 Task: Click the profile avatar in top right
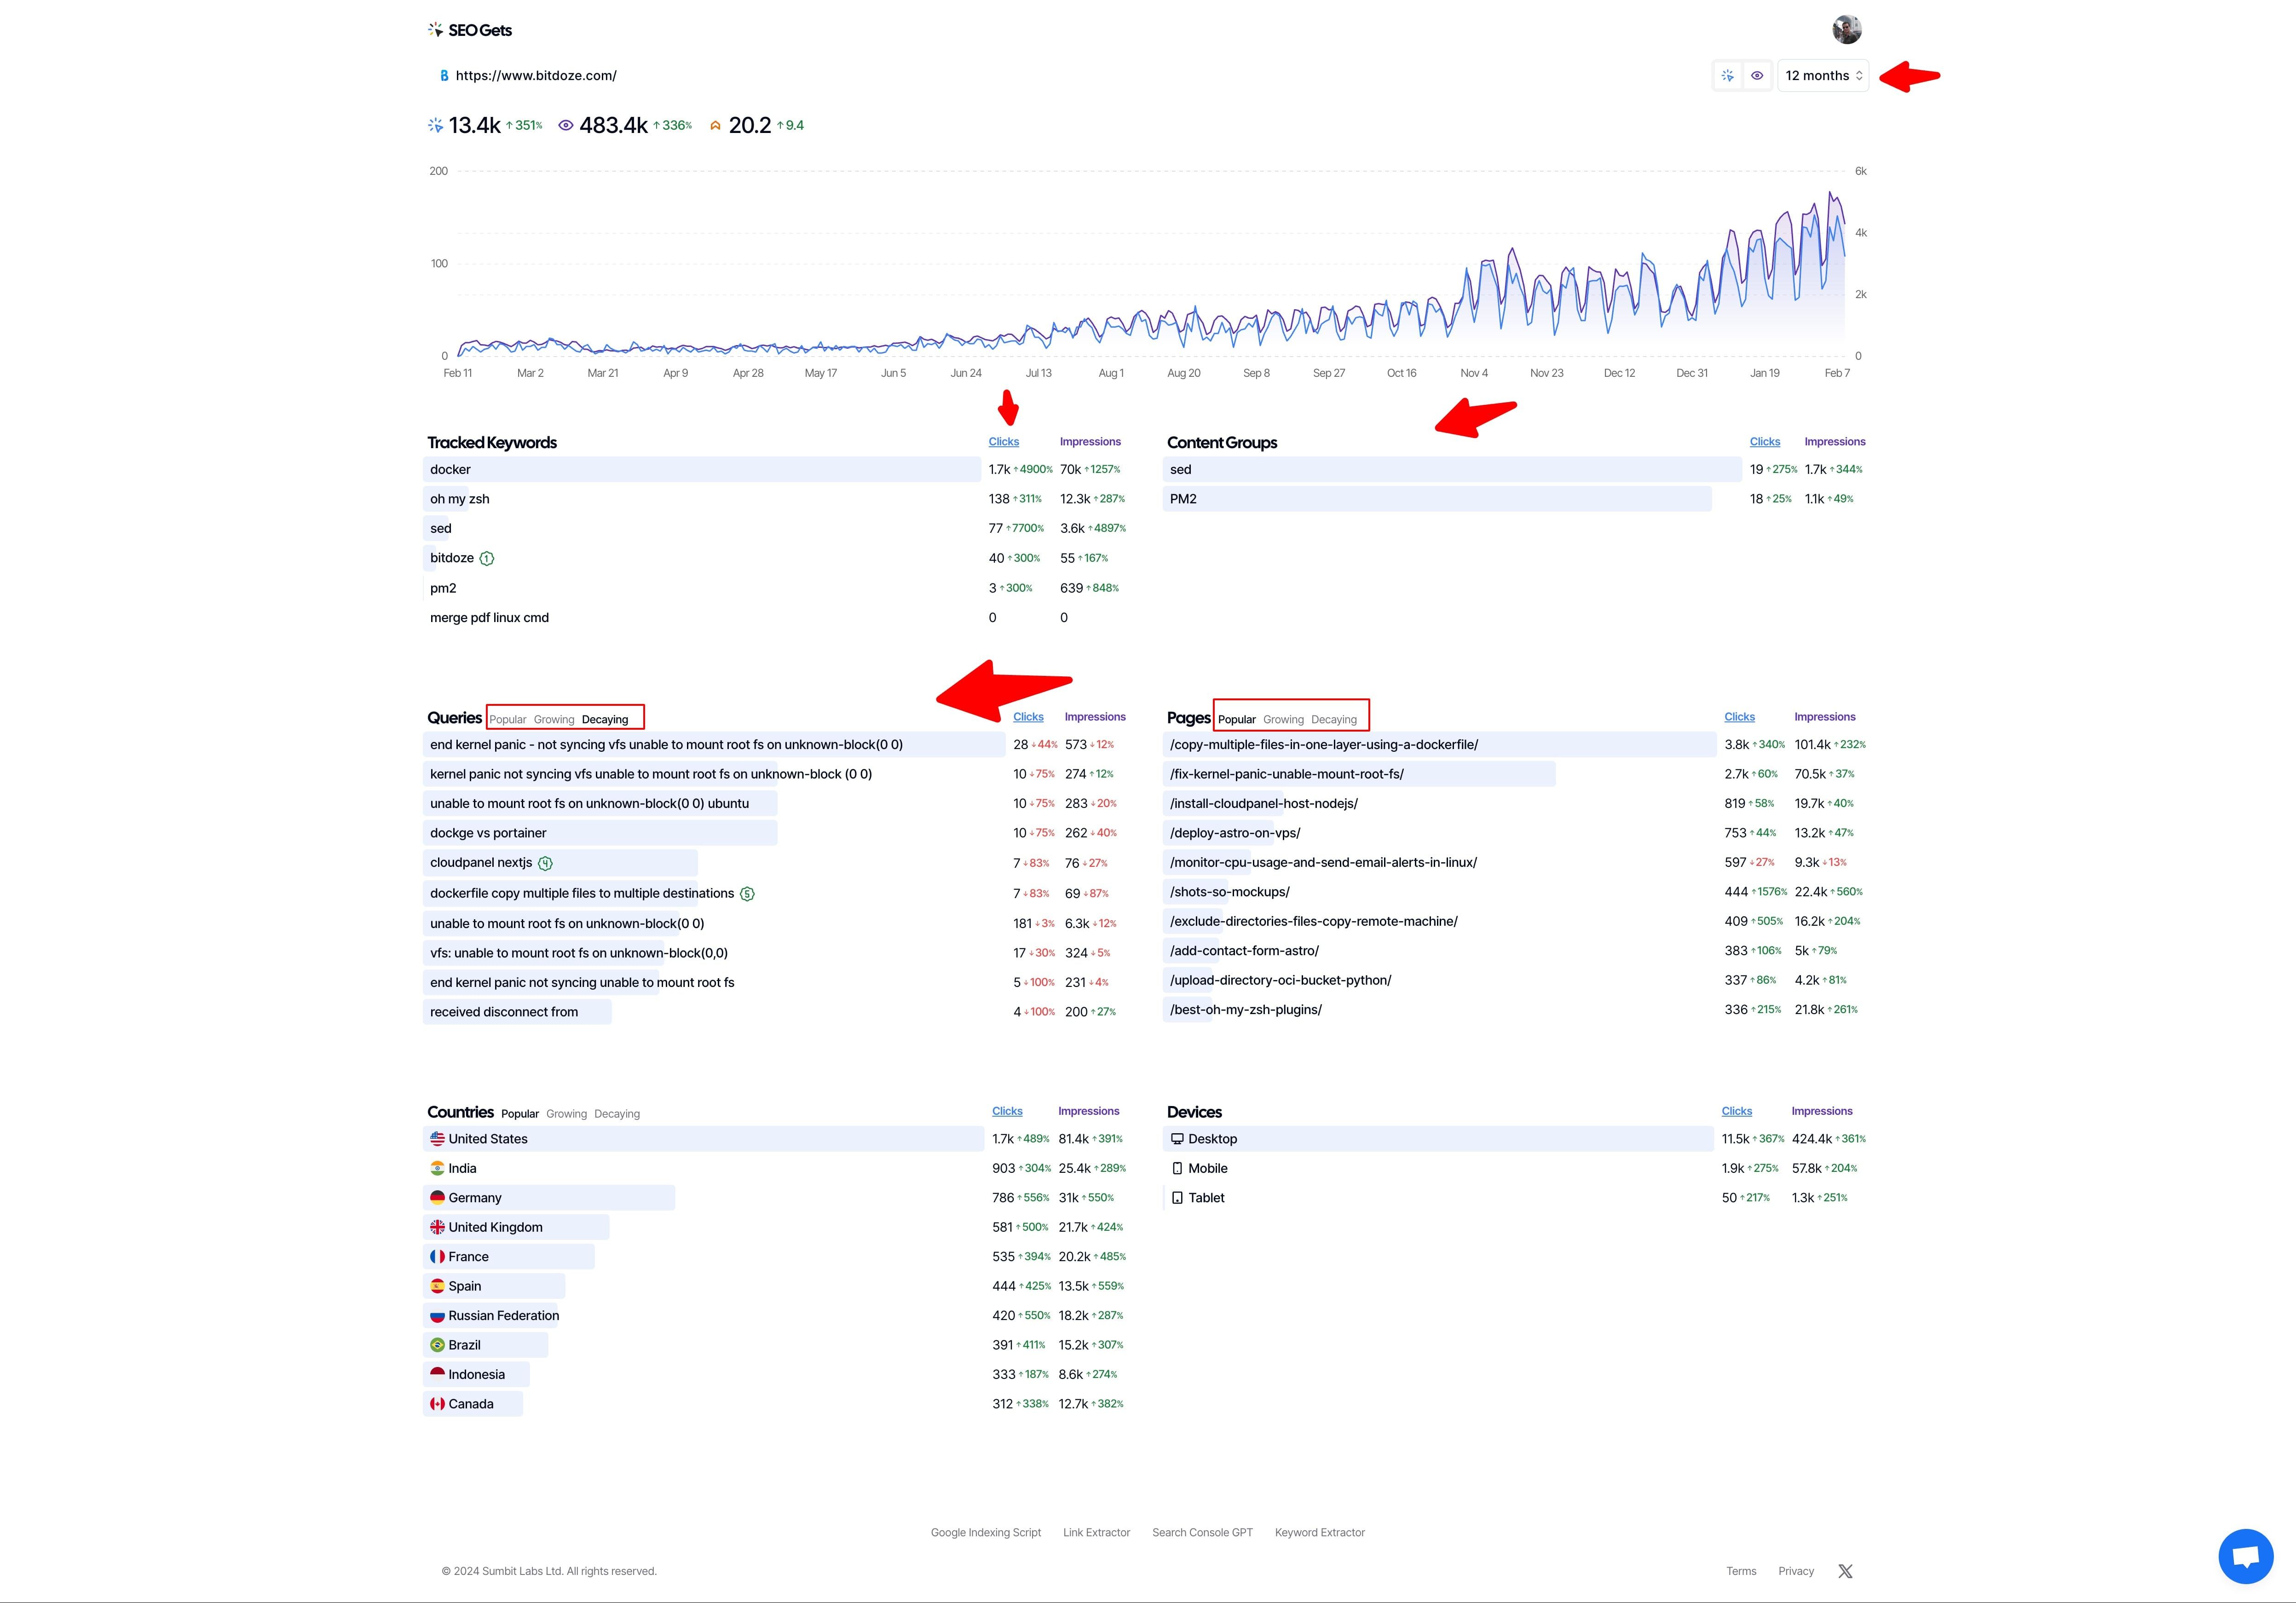pos(1848,29)
